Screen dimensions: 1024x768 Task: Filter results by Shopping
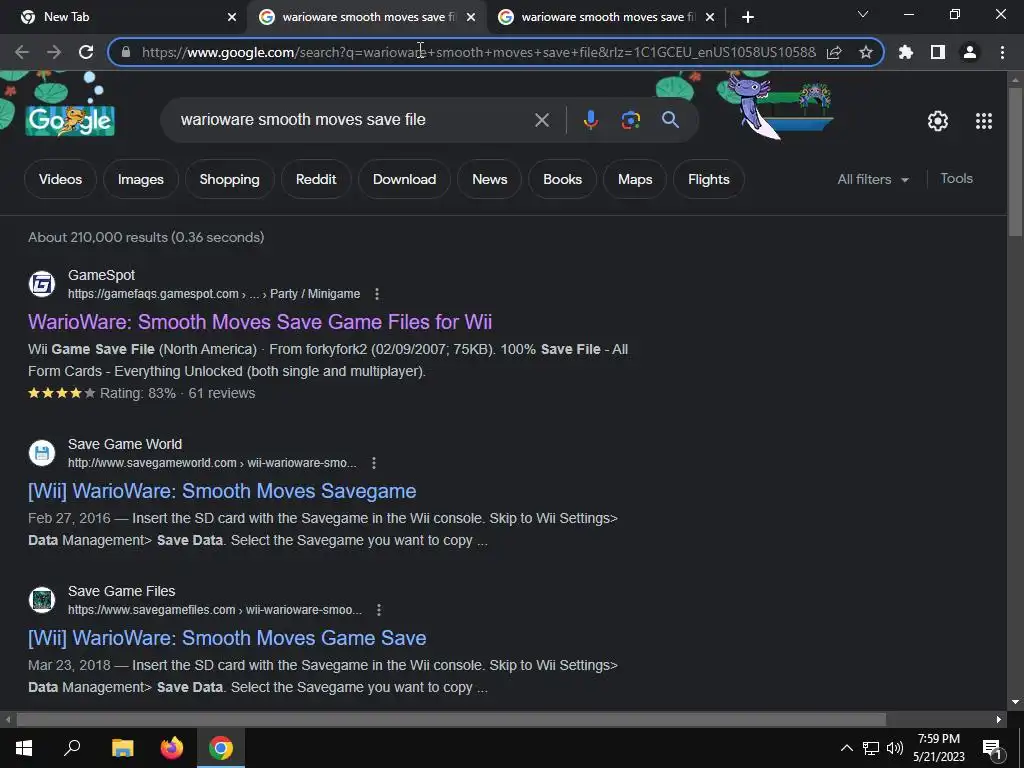[229, 179]
